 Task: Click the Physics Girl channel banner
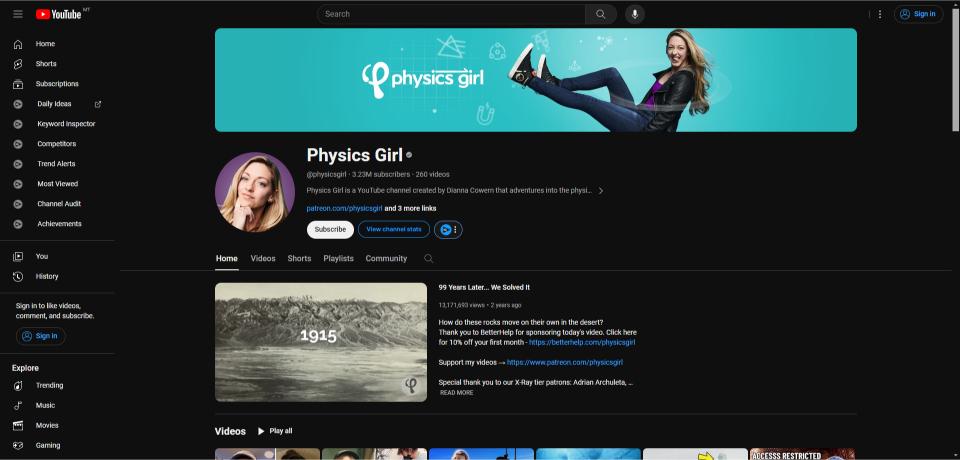536,80
